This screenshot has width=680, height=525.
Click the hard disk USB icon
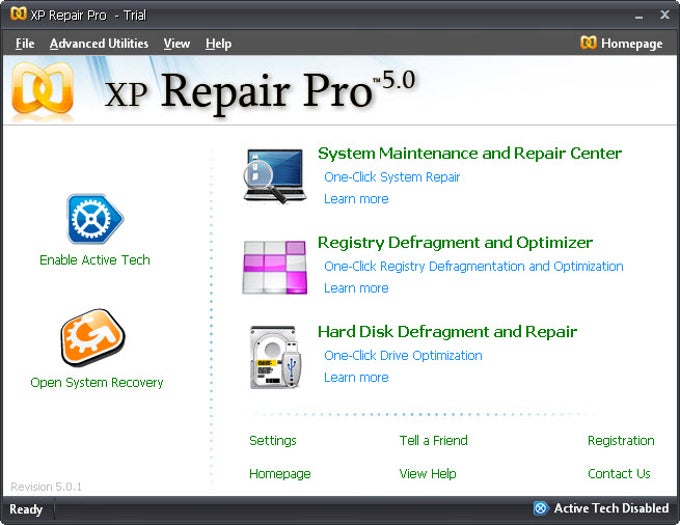point(275,357)
